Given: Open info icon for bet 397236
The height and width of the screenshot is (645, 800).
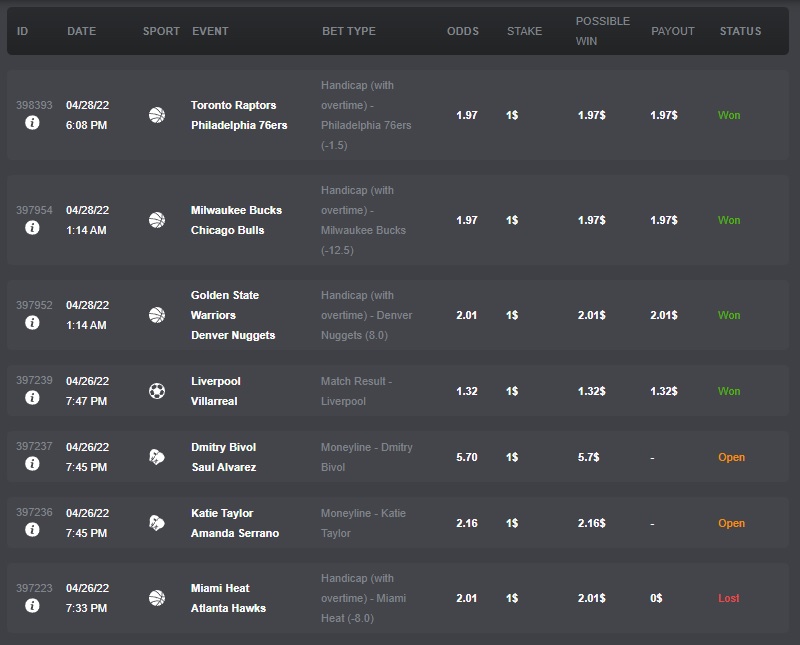Looking at the screenshot, I should click(32, 530).
